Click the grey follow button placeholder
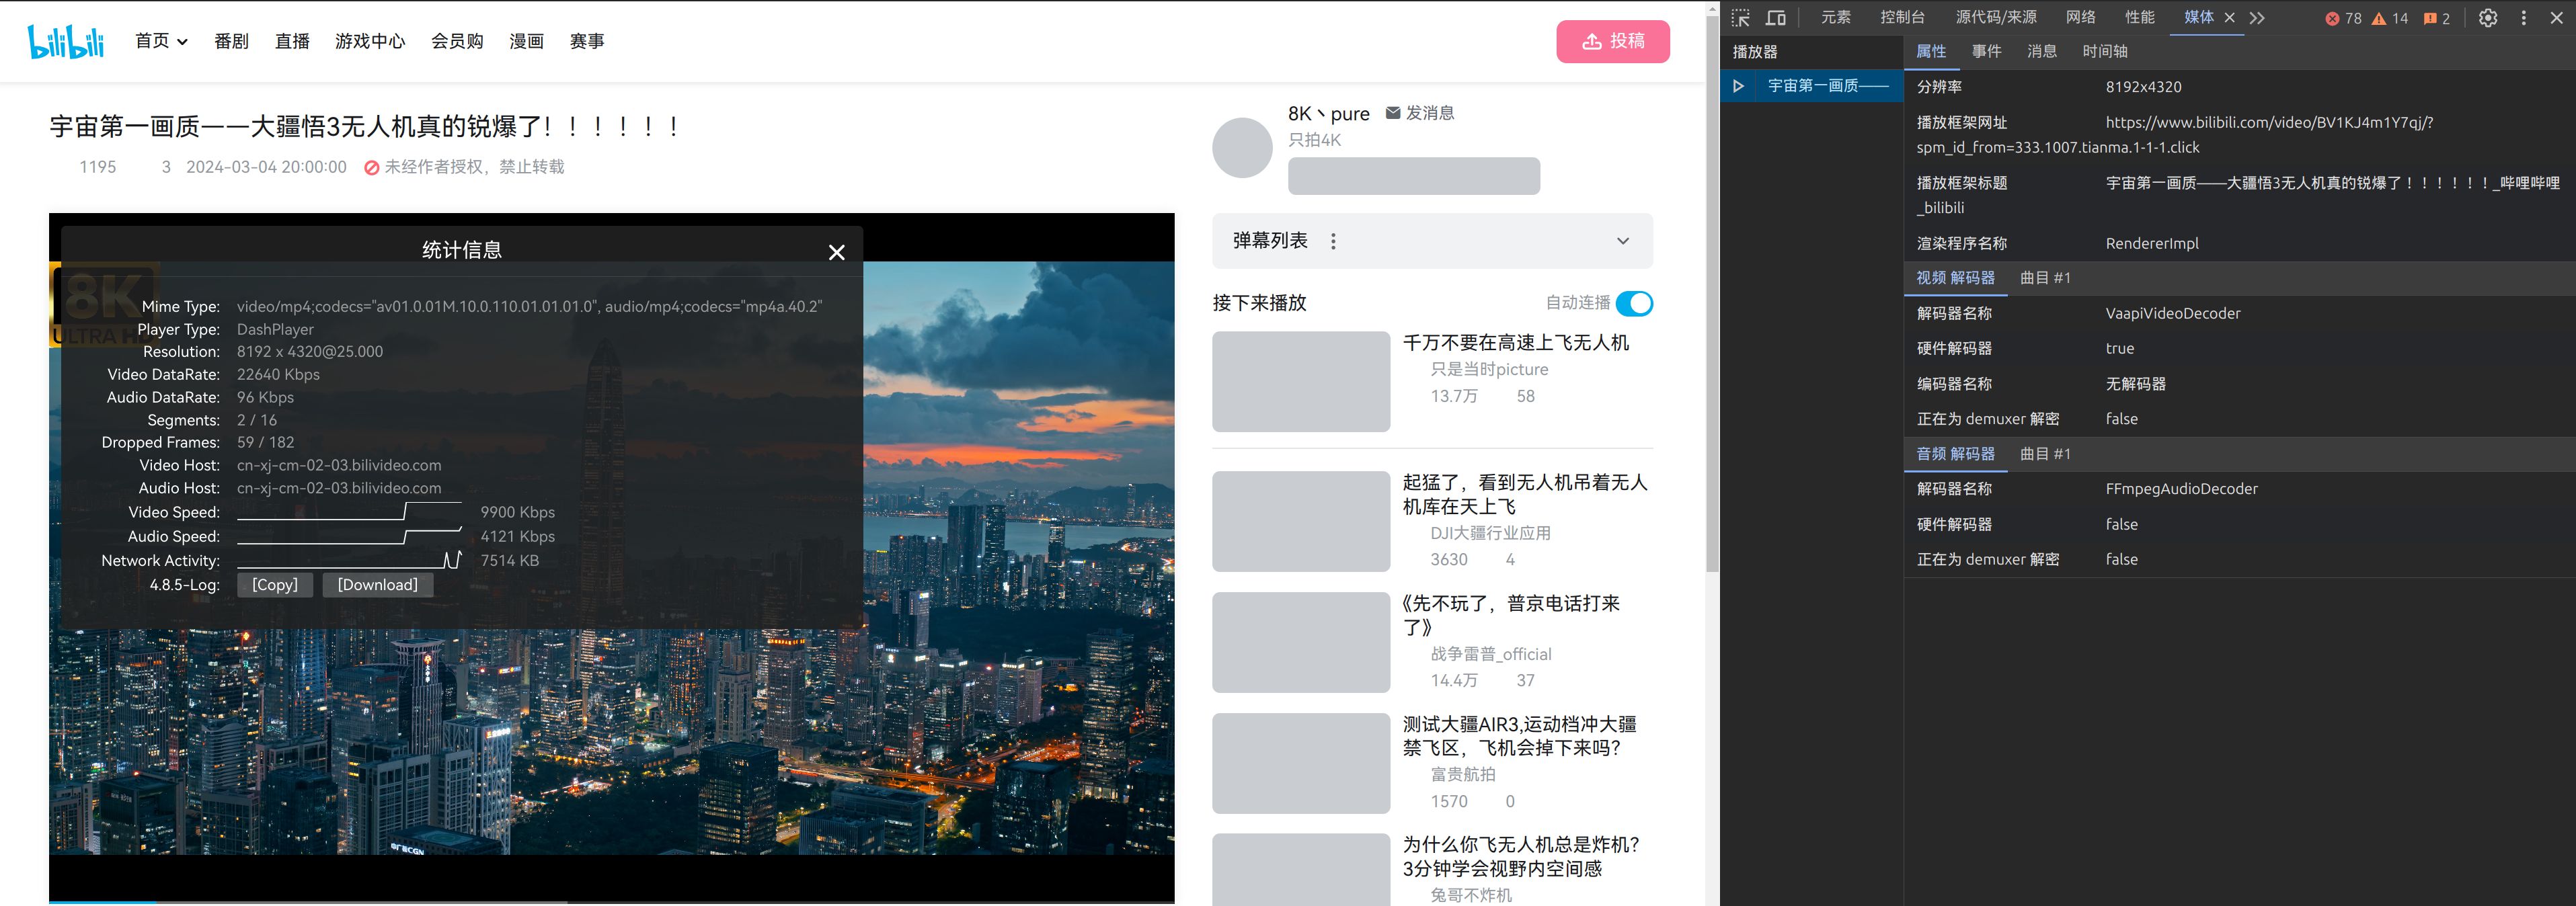2576x906 pixels. click(1414, 176)
